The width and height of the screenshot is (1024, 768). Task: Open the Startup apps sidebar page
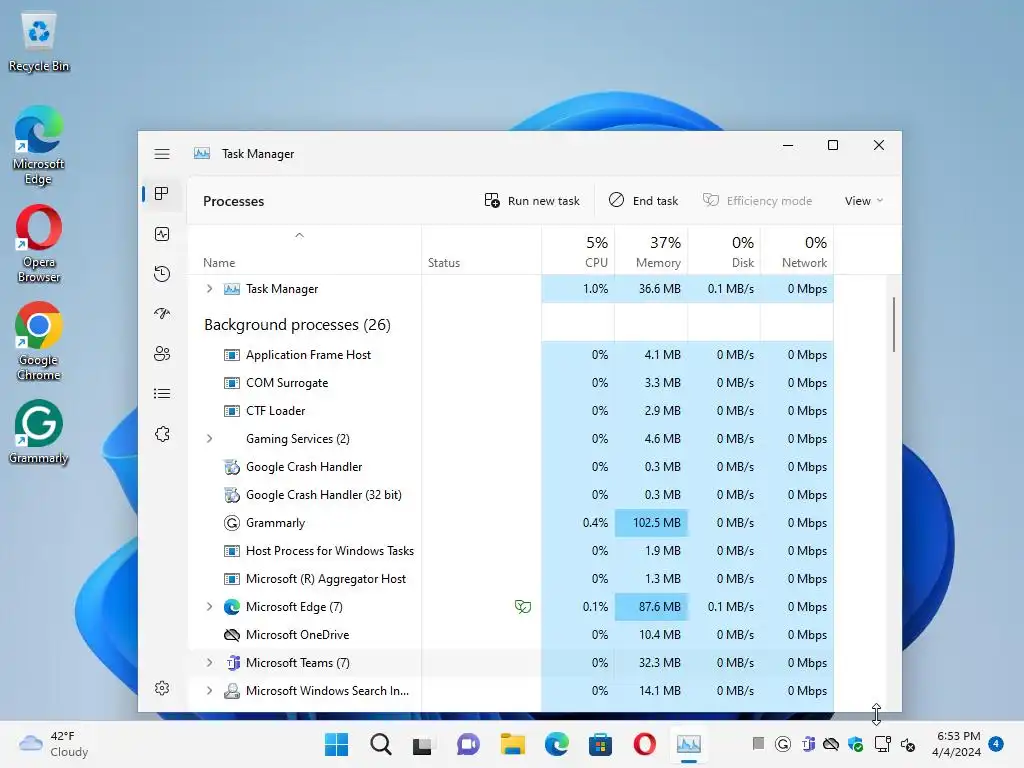pyautogui.click(x=162, y=313)
